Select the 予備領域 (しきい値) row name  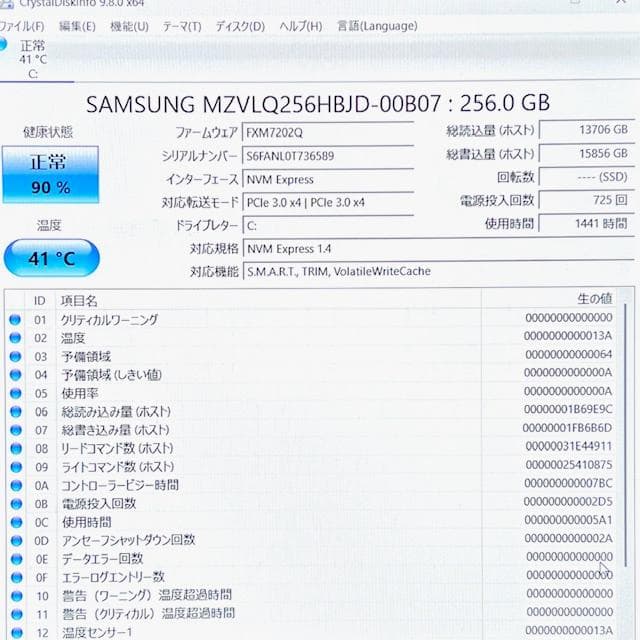tap(111, 375)
